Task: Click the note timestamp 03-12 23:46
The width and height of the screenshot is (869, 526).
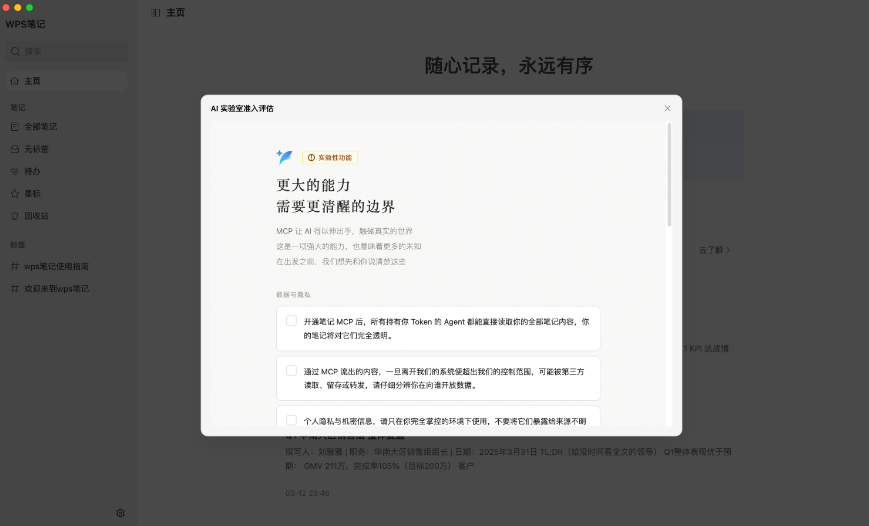Action: point(307,493)
